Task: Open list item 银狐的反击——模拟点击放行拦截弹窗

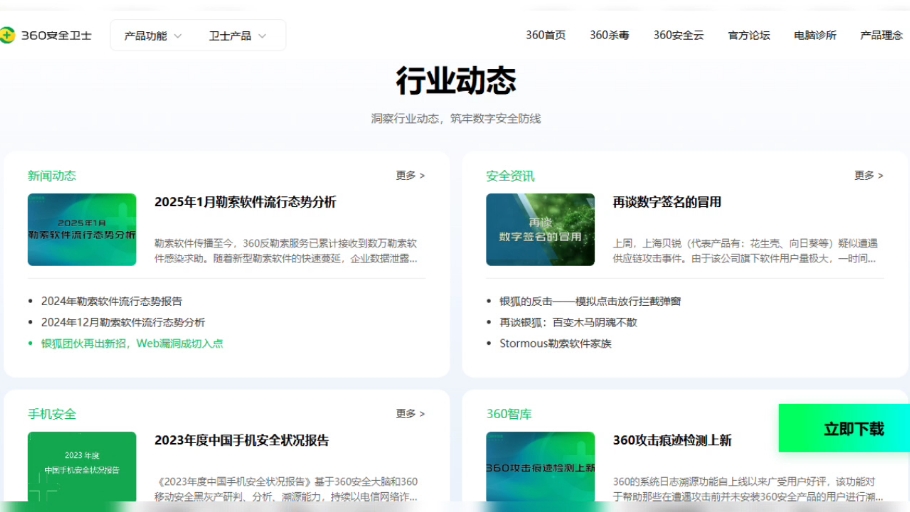Action: click(x=590, y=301)
